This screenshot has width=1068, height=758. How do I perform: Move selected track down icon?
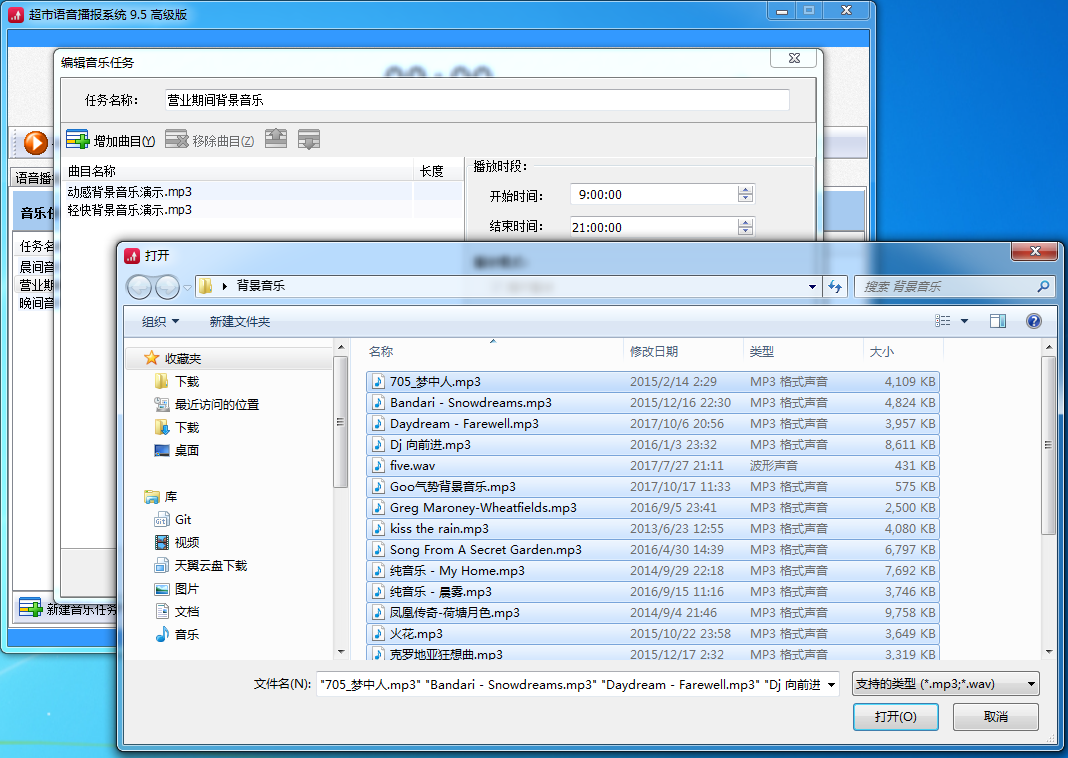tap(309, 139)
